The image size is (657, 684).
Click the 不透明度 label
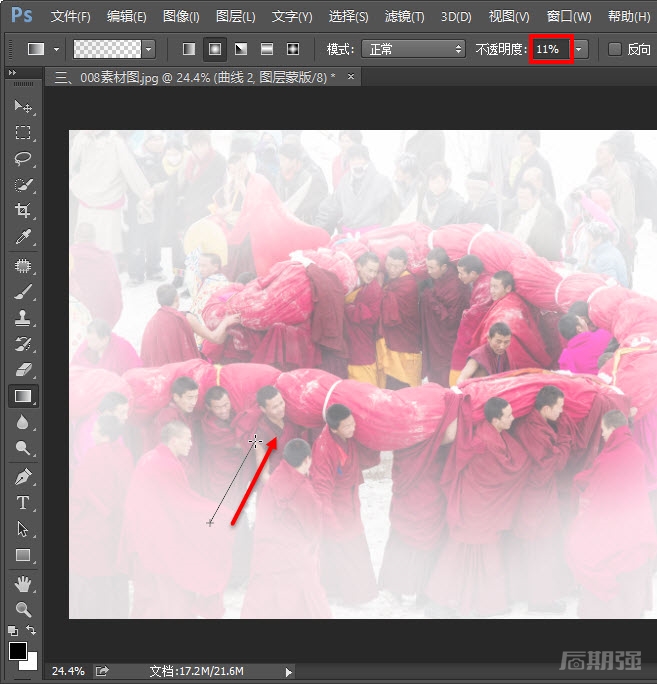[501, 49]
